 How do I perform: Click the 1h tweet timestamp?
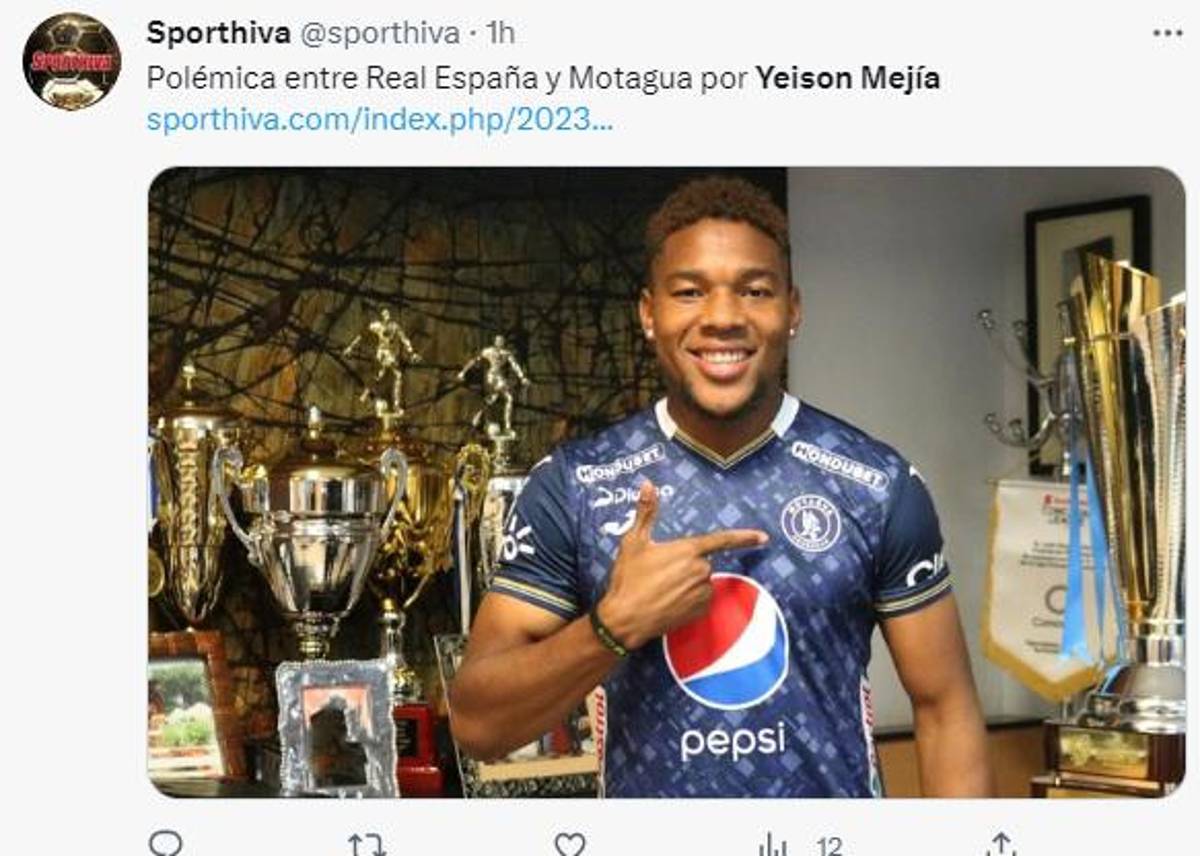point(500,33)
